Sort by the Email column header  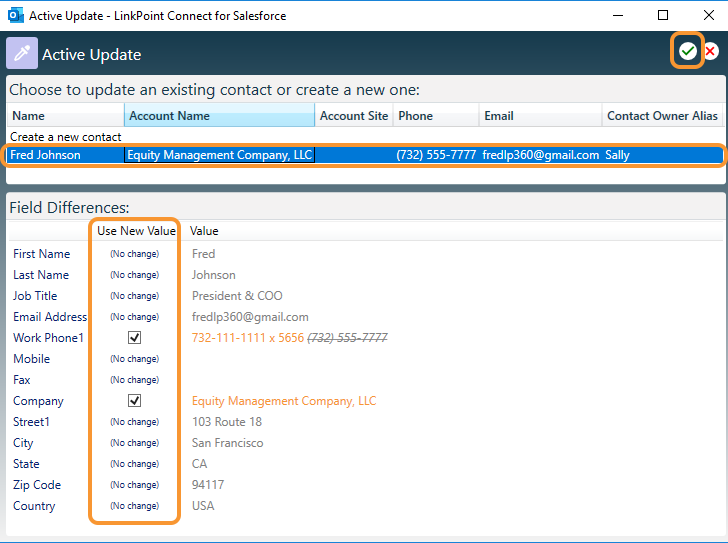coord(540,116)
